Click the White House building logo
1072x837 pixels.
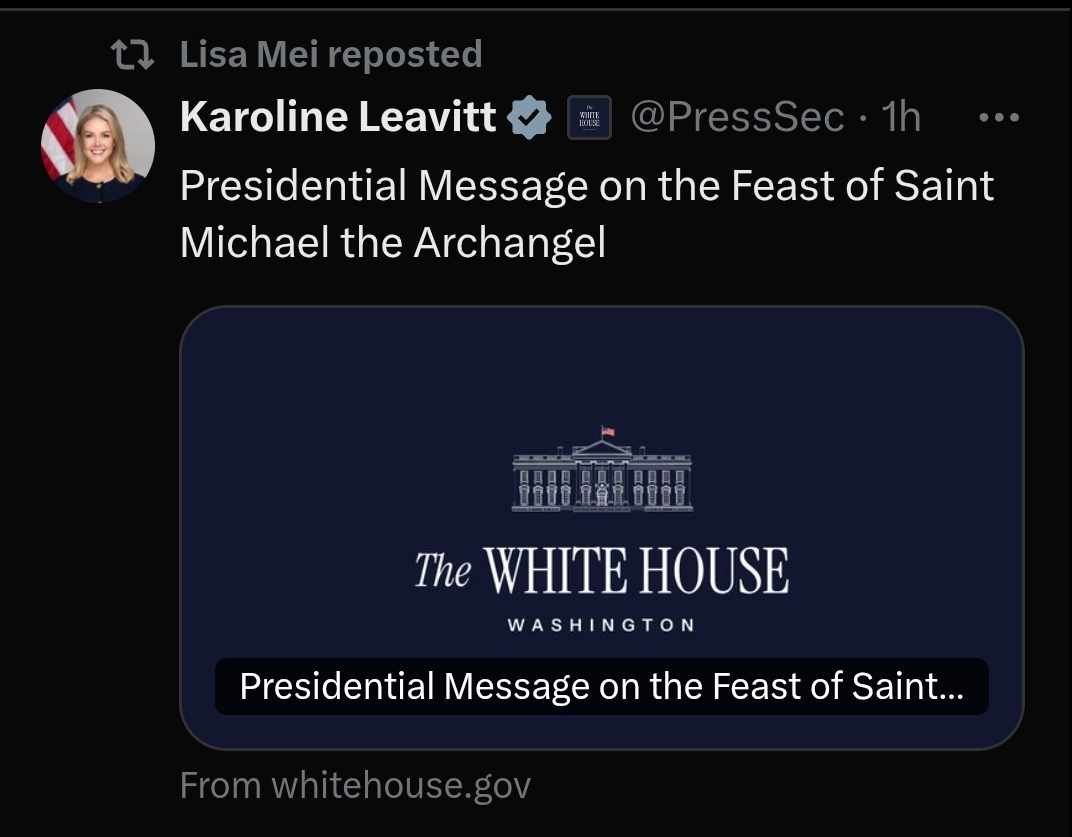[601, 478]
